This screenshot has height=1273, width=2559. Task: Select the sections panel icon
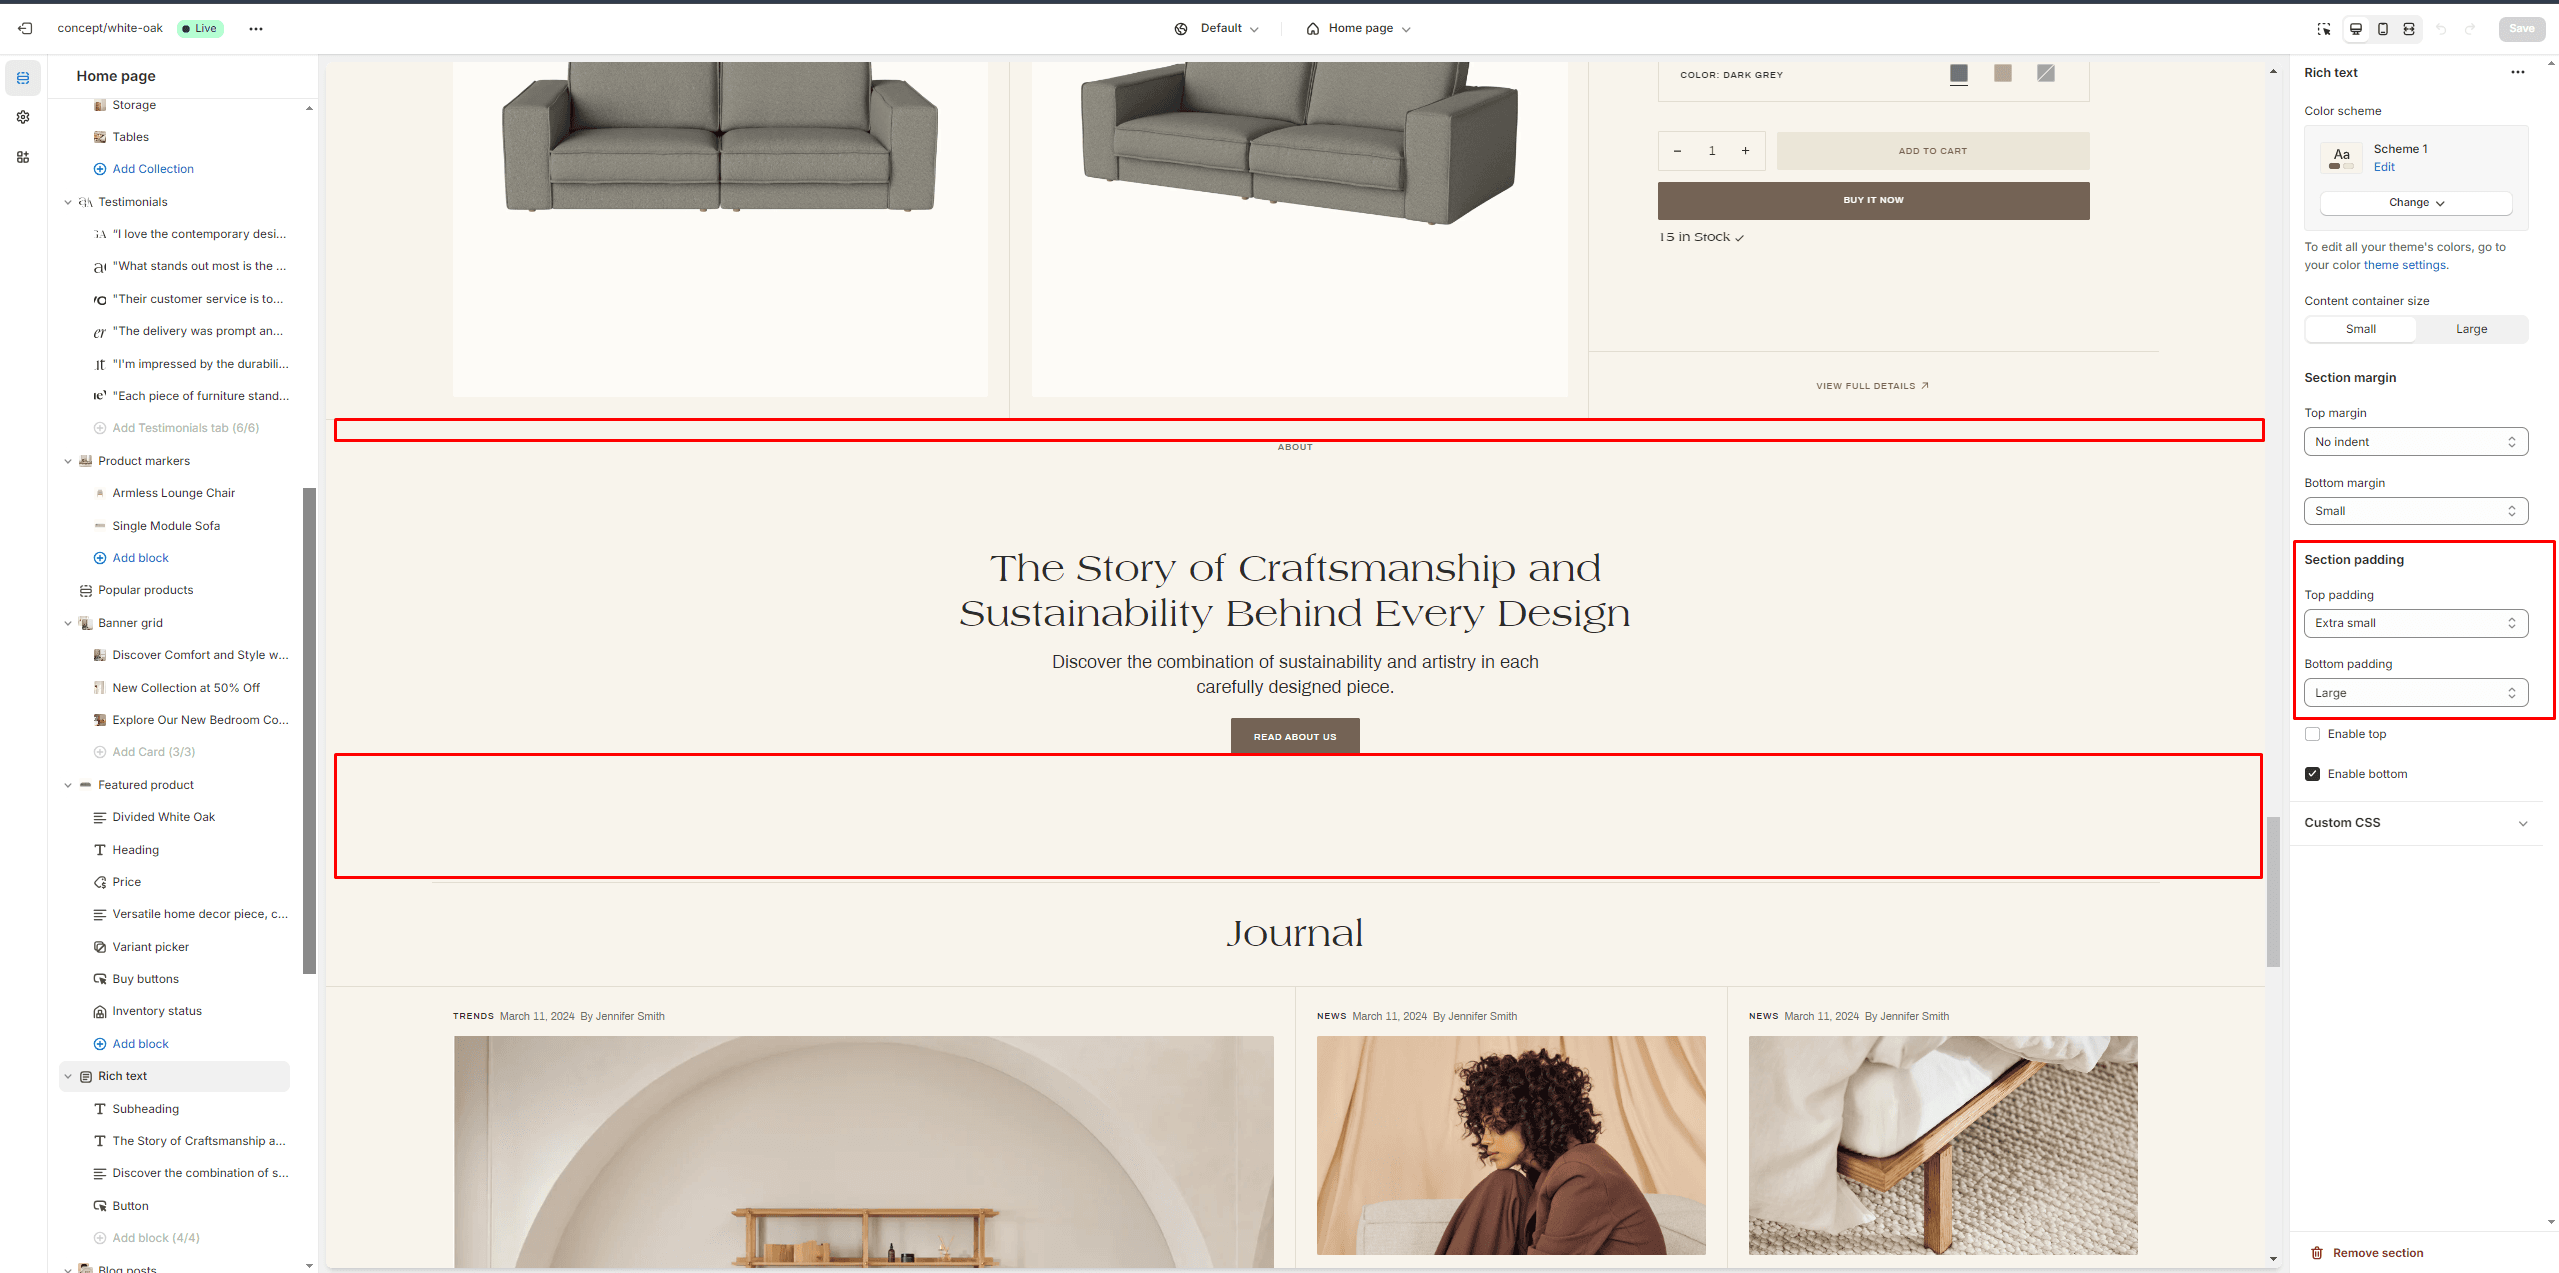(x=23, y=77)
